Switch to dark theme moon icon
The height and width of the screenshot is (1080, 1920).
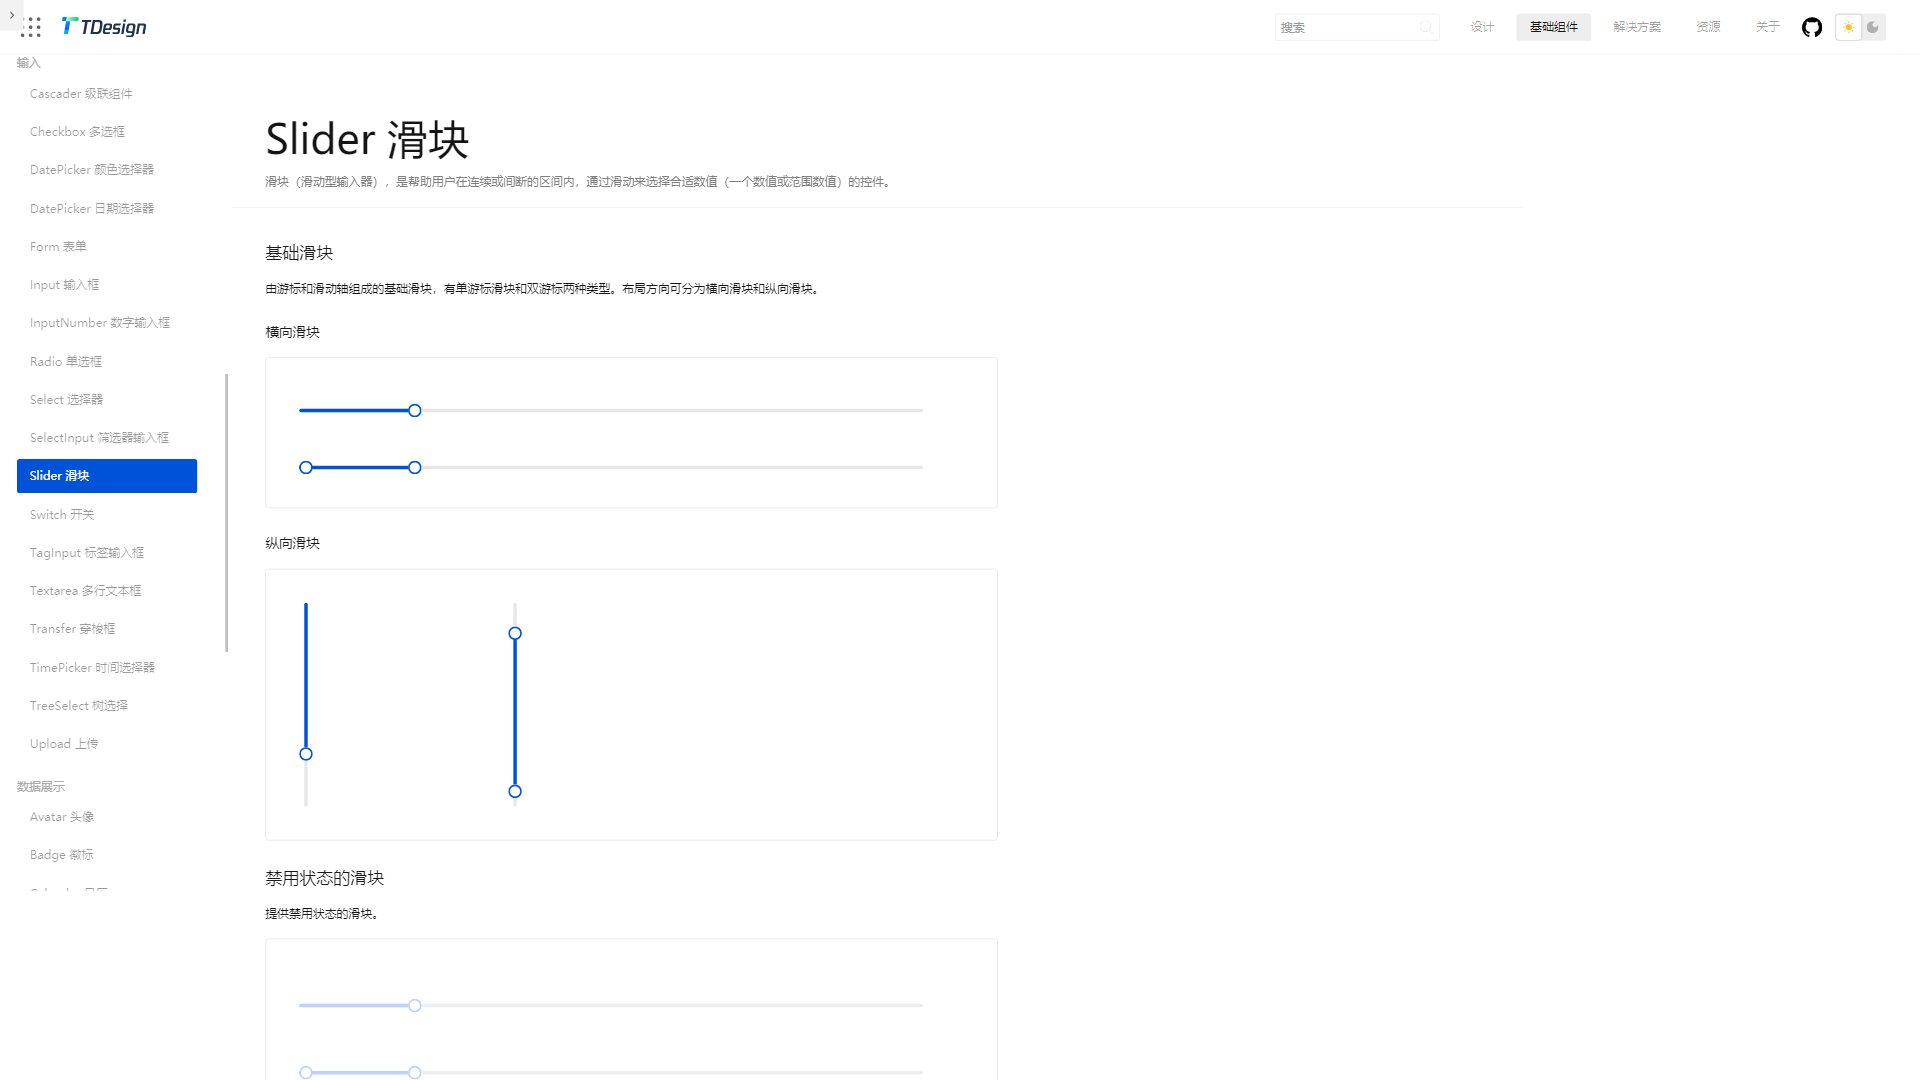pos(1873,27)
